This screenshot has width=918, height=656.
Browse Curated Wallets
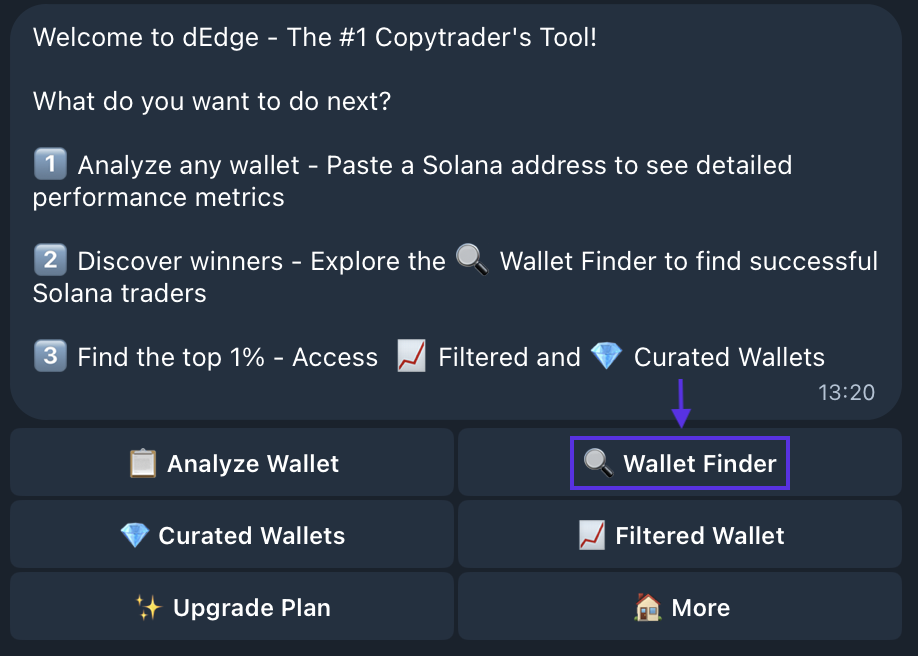(x=232, y=536)
